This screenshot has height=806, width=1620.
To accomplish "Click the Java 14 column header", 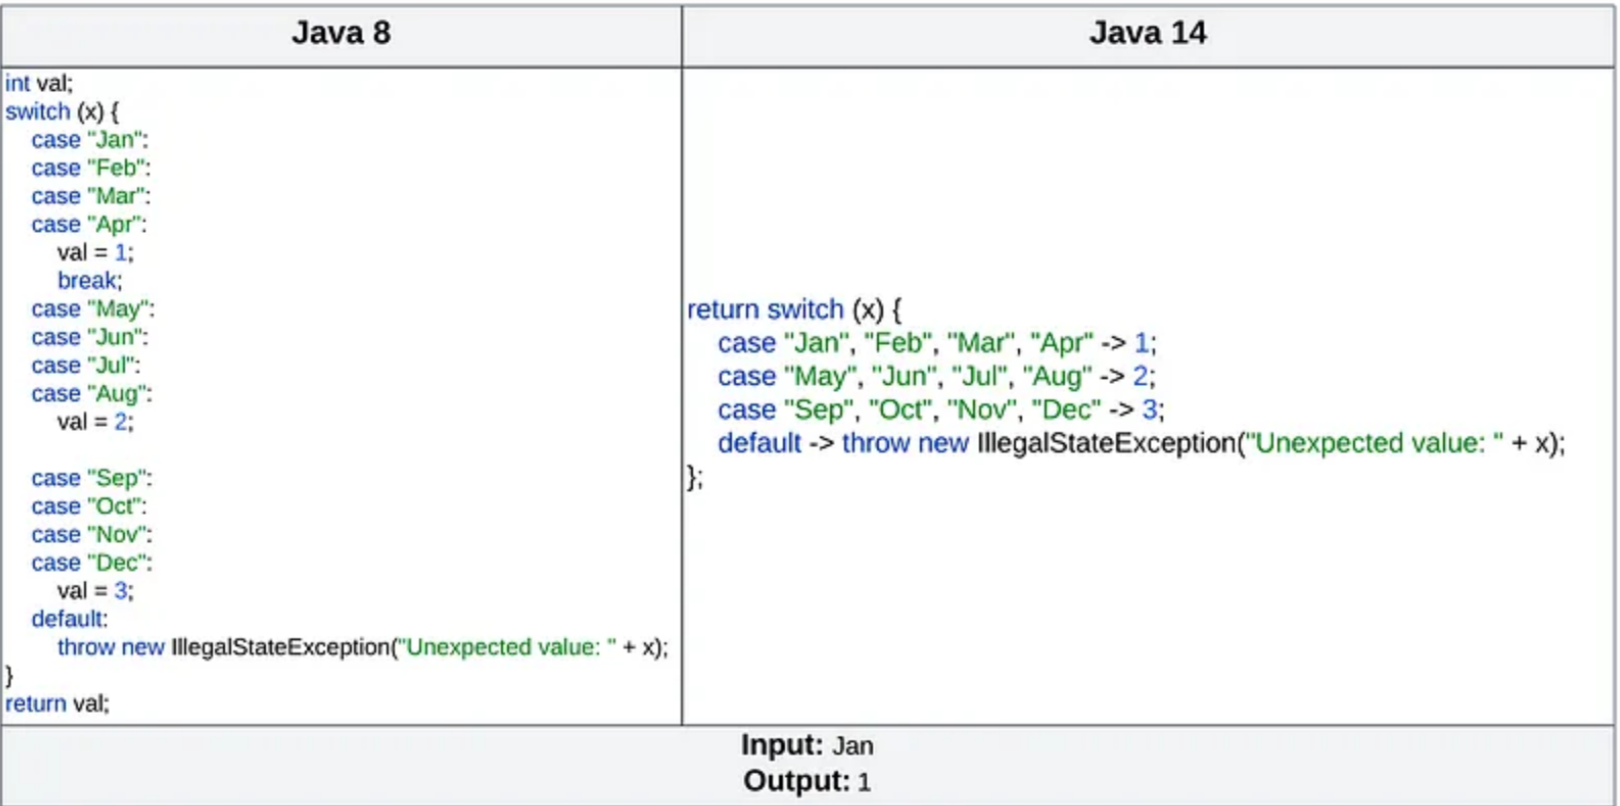I will coord(1148,33).
